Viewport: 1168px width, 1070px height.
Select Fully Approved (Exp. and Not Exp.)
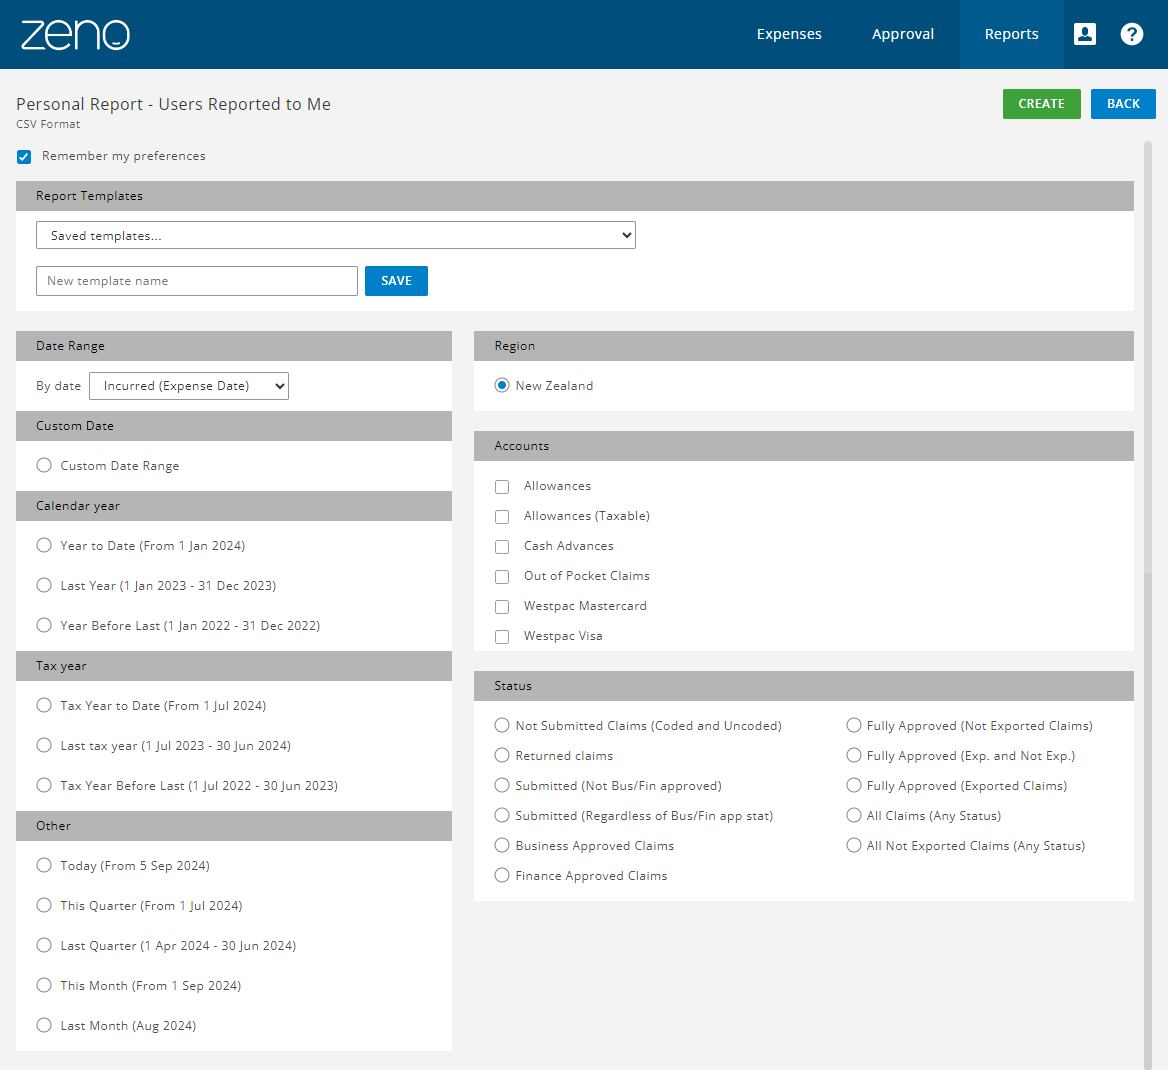854,755
